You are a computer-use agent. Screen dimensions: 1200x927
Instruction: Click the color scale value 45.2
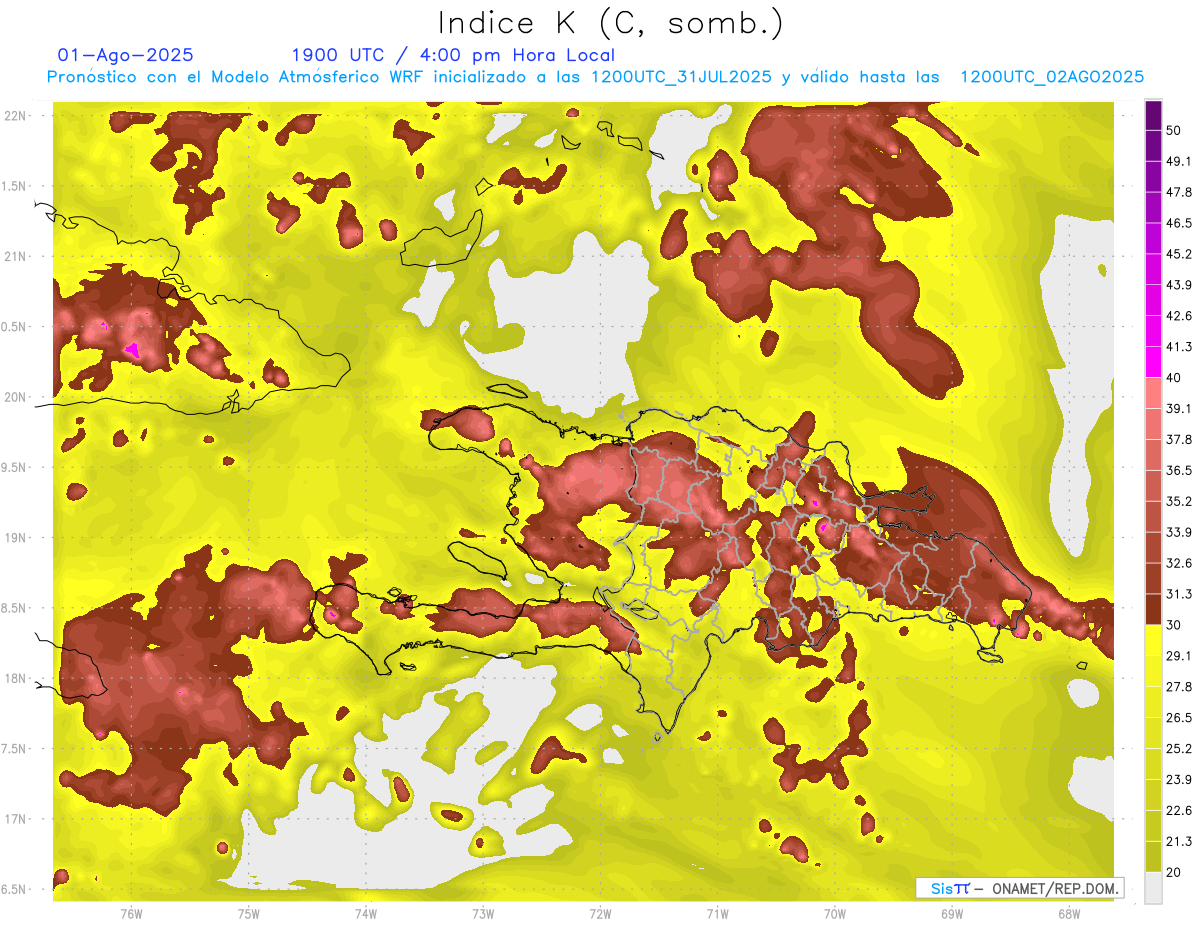point(1179,254)
